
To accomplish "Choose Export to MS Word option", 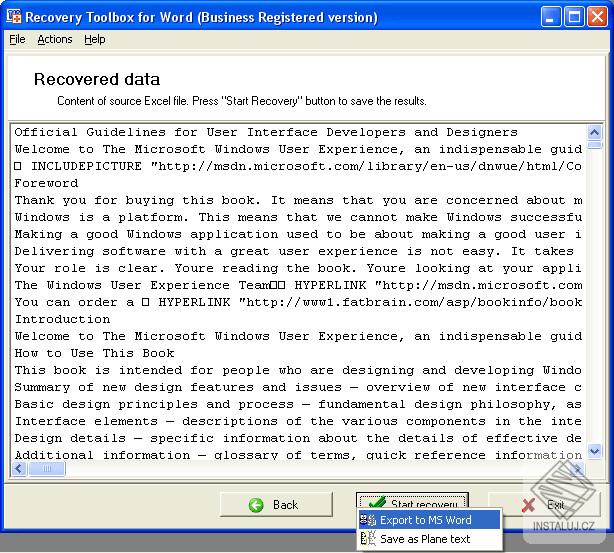I will (430, 520).
